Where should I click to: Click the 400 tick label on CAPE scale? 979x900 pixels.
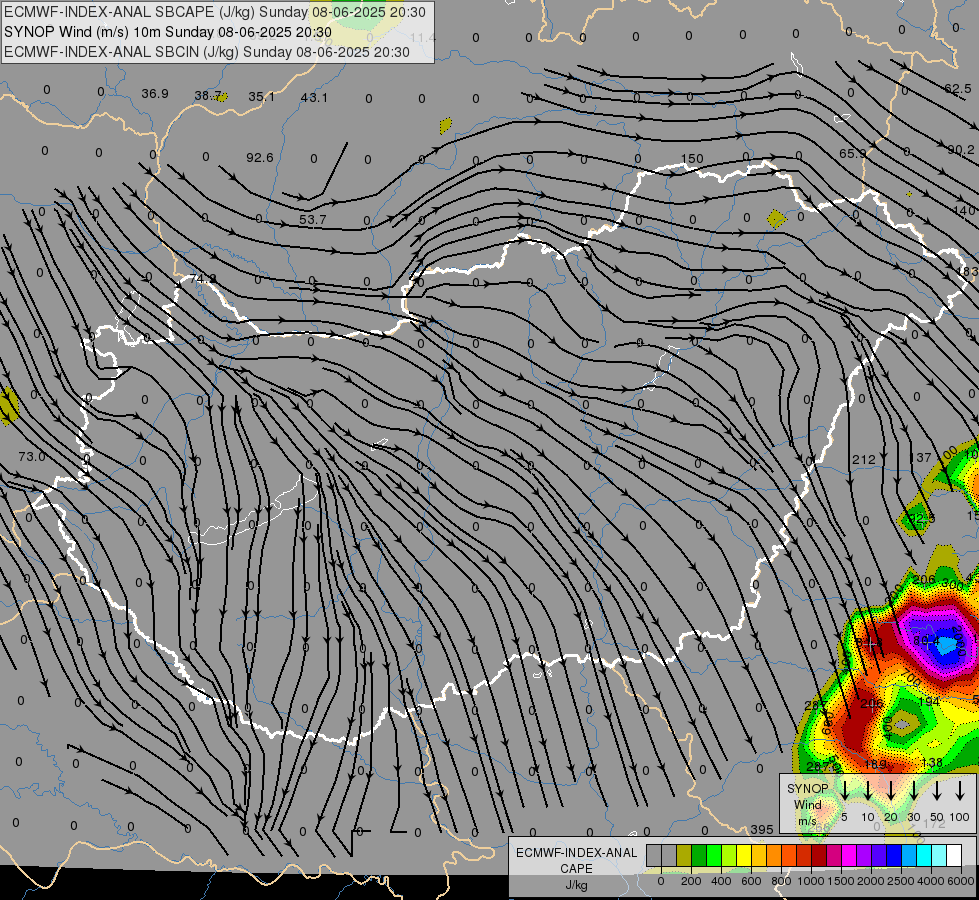(x=721, y=881)
